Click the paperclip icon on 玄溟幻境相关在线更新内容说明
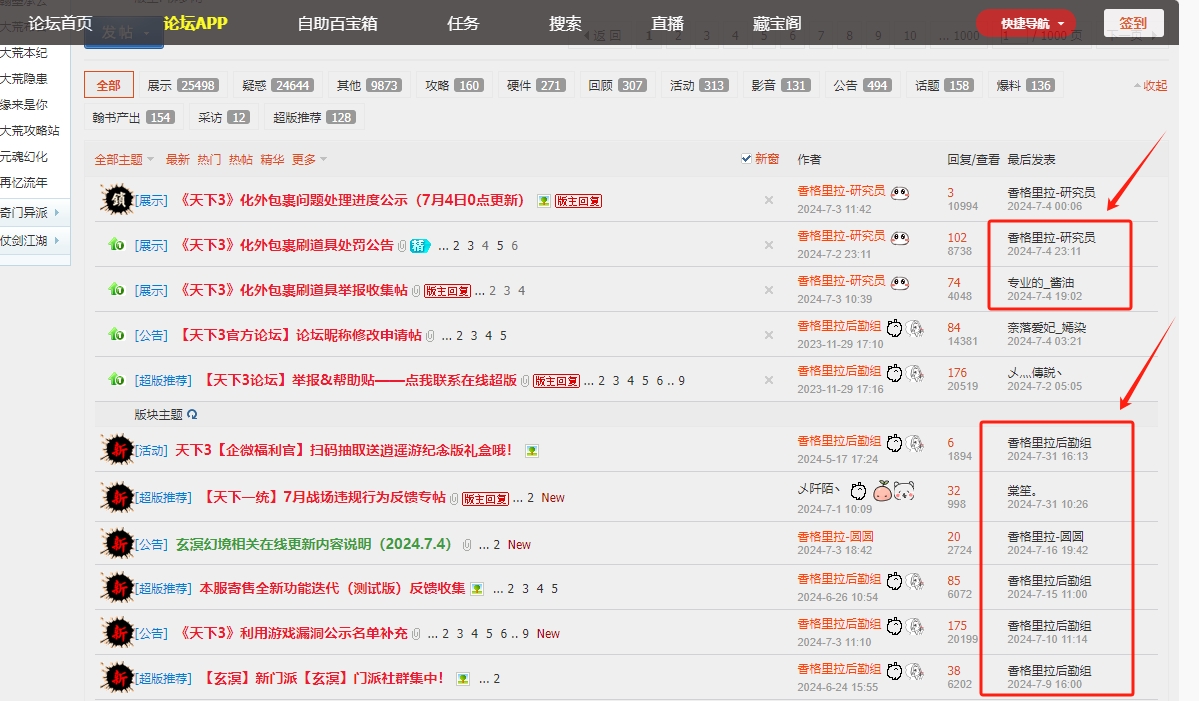This screenshot has height=701, width=1199. [x=467, y=545]
